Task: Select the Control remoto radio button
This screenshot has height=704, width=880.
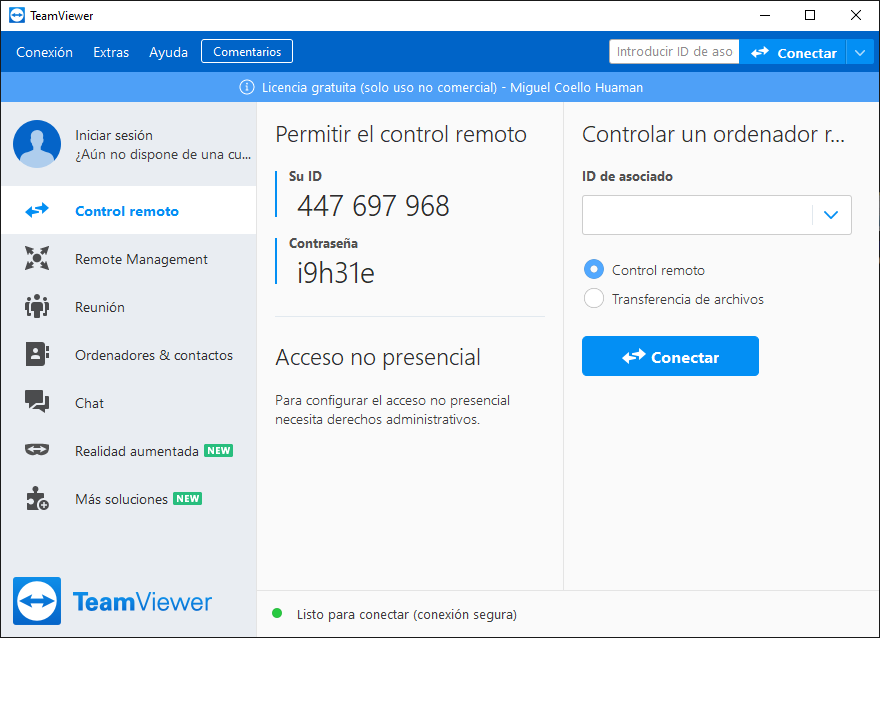Action: point(594,269)
